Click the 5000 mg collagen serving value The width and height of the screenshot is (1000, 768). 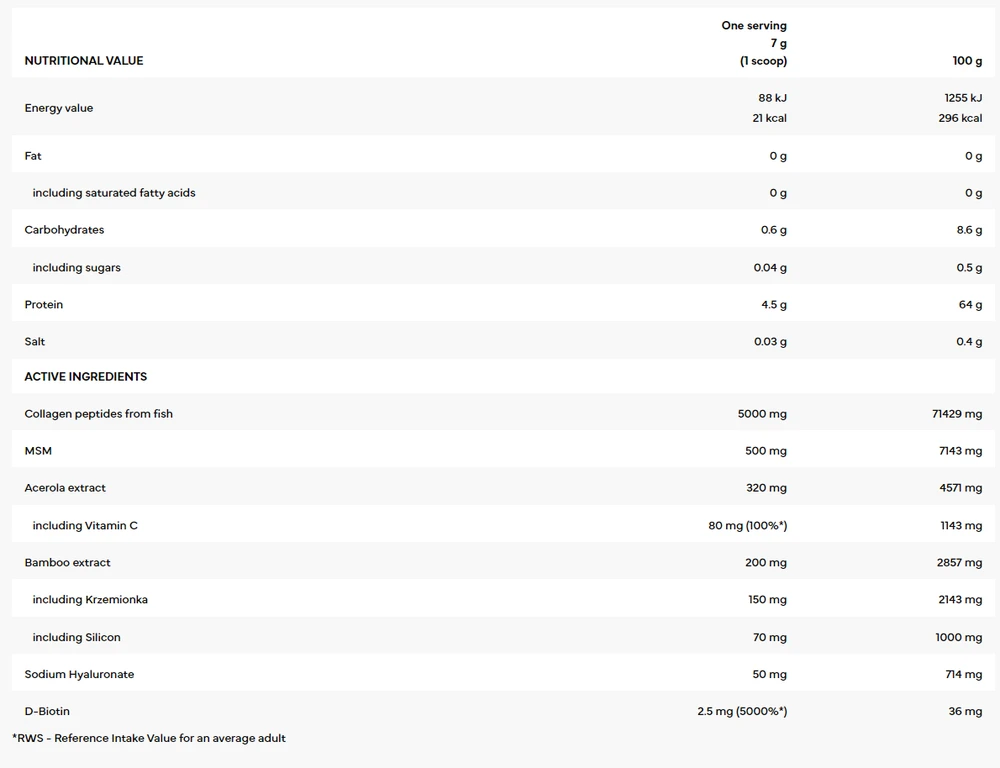(x=762, y=413)
